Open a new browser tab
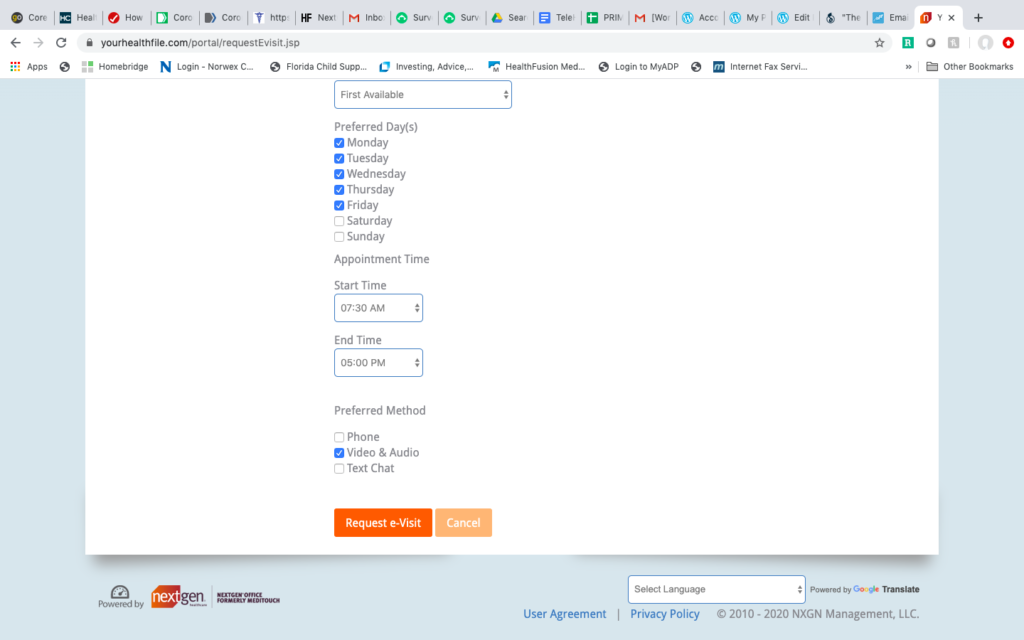This screenshot has height=640, width=1024. (978, 18)
